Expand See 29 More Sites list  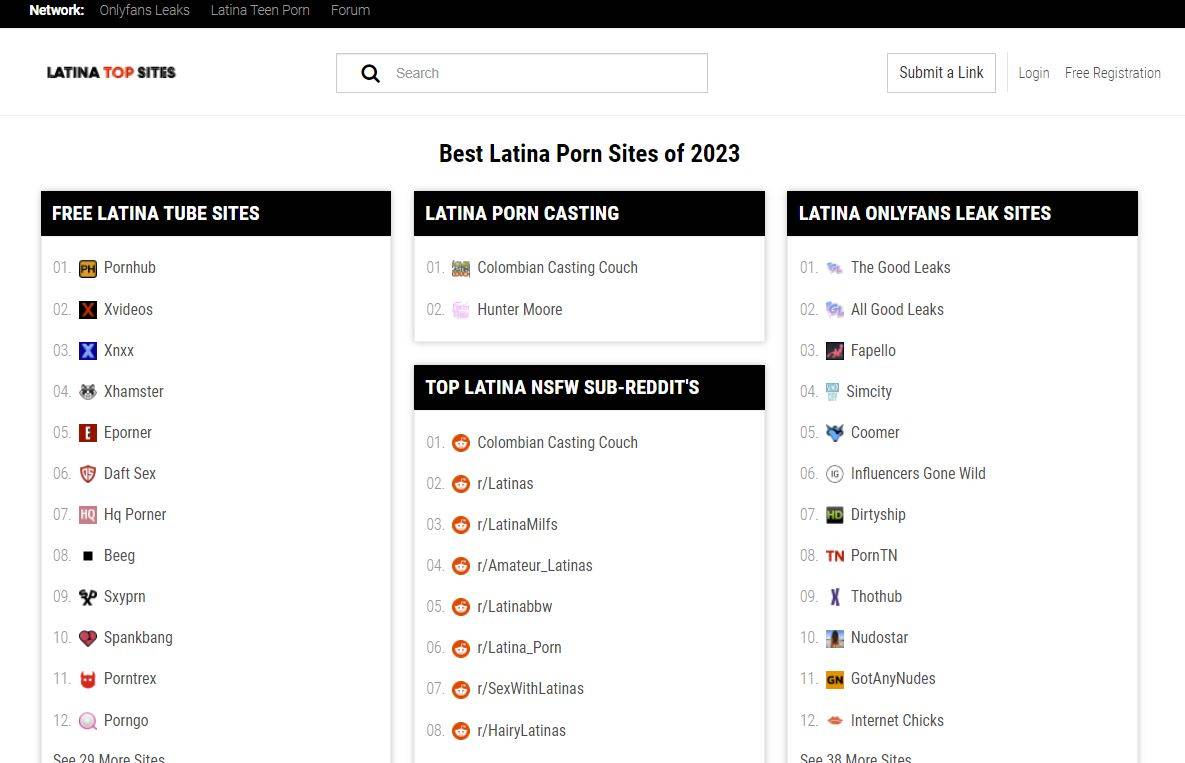109,757
